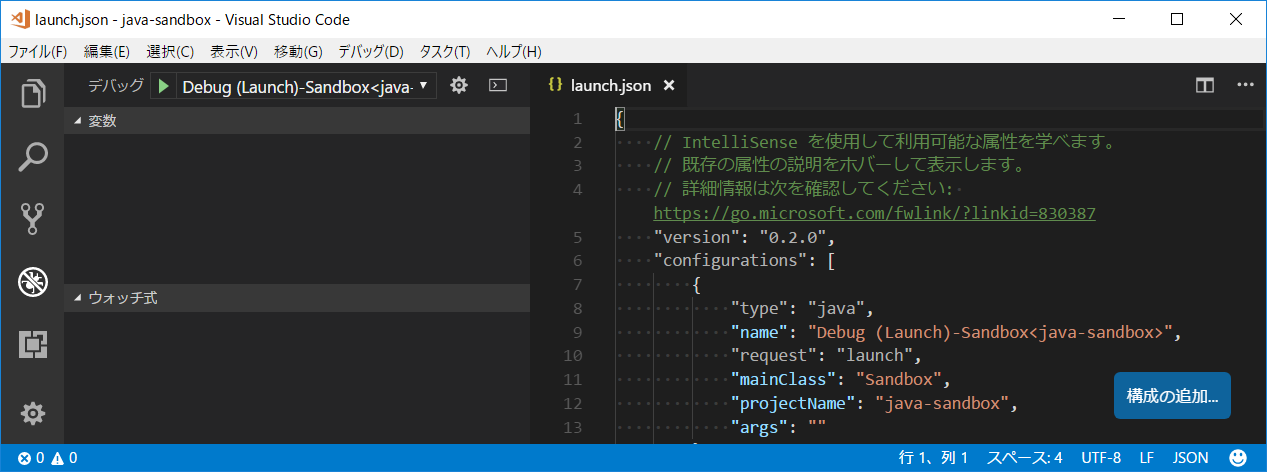Click the Visual Studio Code window logo
Viewport: 1267px width, 472px height.
18,19
